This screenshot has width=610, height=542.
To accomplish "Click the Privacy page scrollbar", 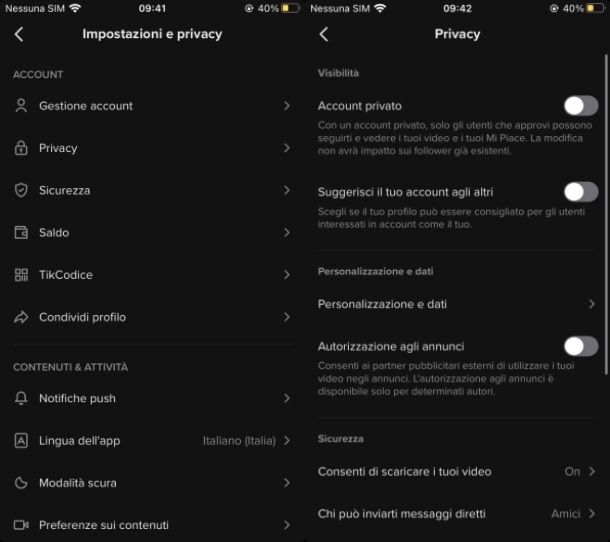I will pos(606,215).
